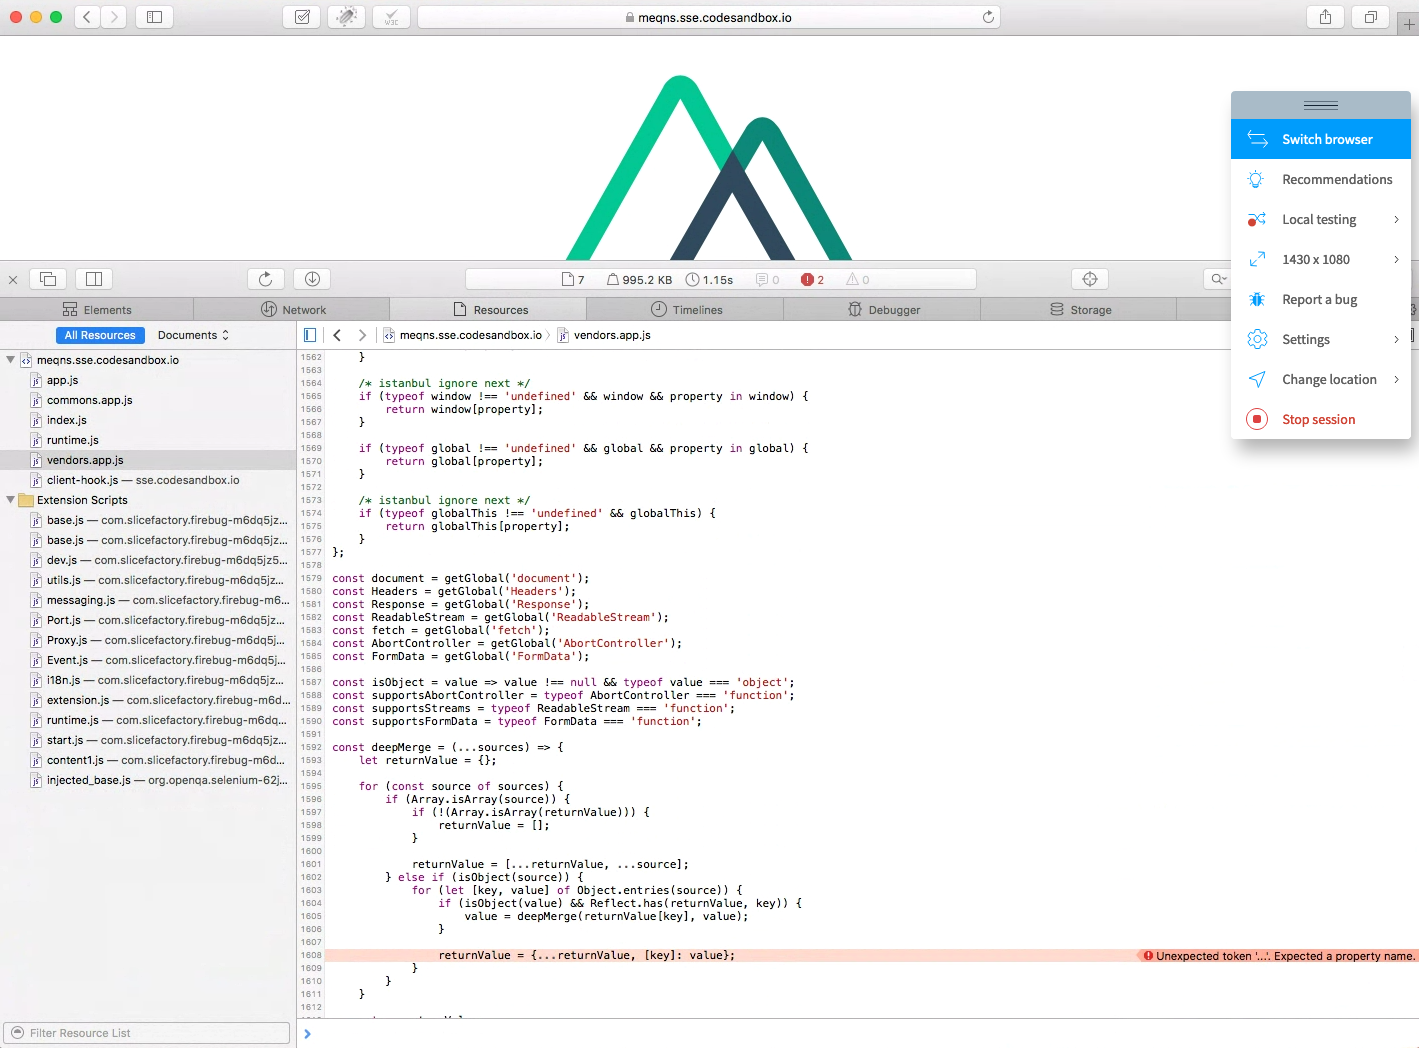The image size is (1419, 1048).
Task: Detach inspector into separate window icon
Action: [x=48, y=279]
